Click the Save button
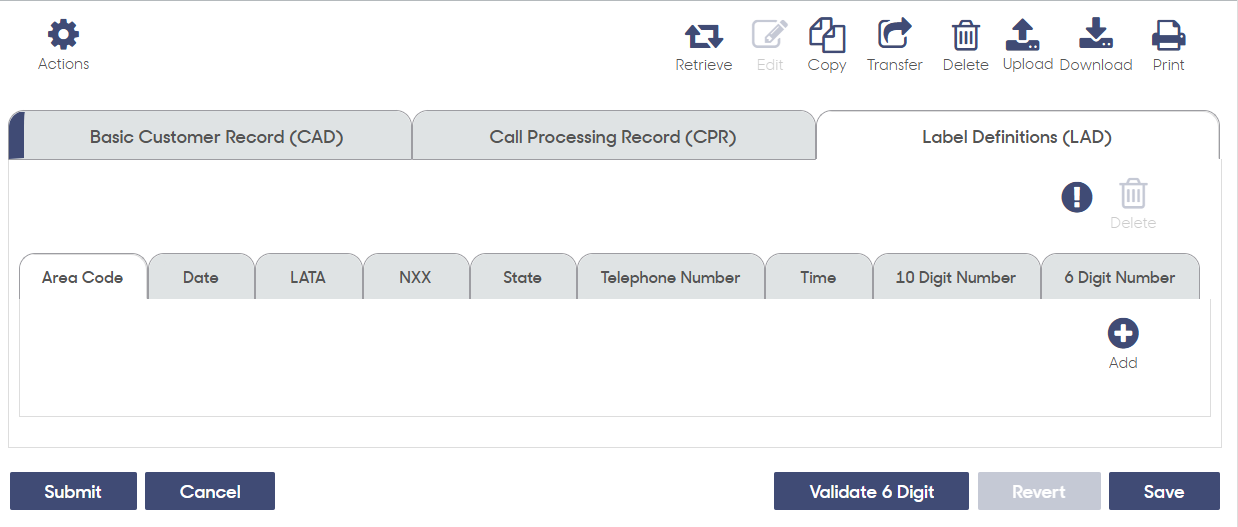This screenshot has width=1238, height=527. [1164, 491]
